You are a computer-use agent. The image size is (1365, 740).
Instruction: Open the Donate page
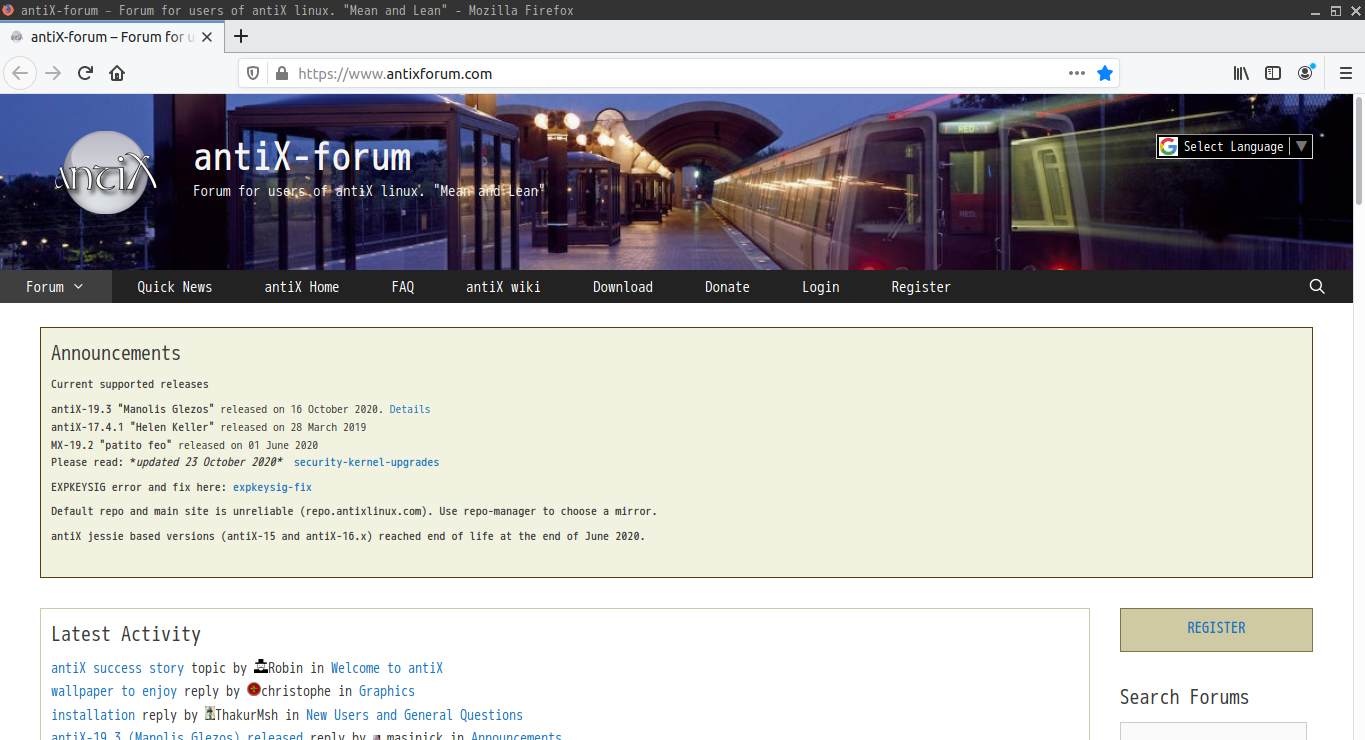coord(727,287)
